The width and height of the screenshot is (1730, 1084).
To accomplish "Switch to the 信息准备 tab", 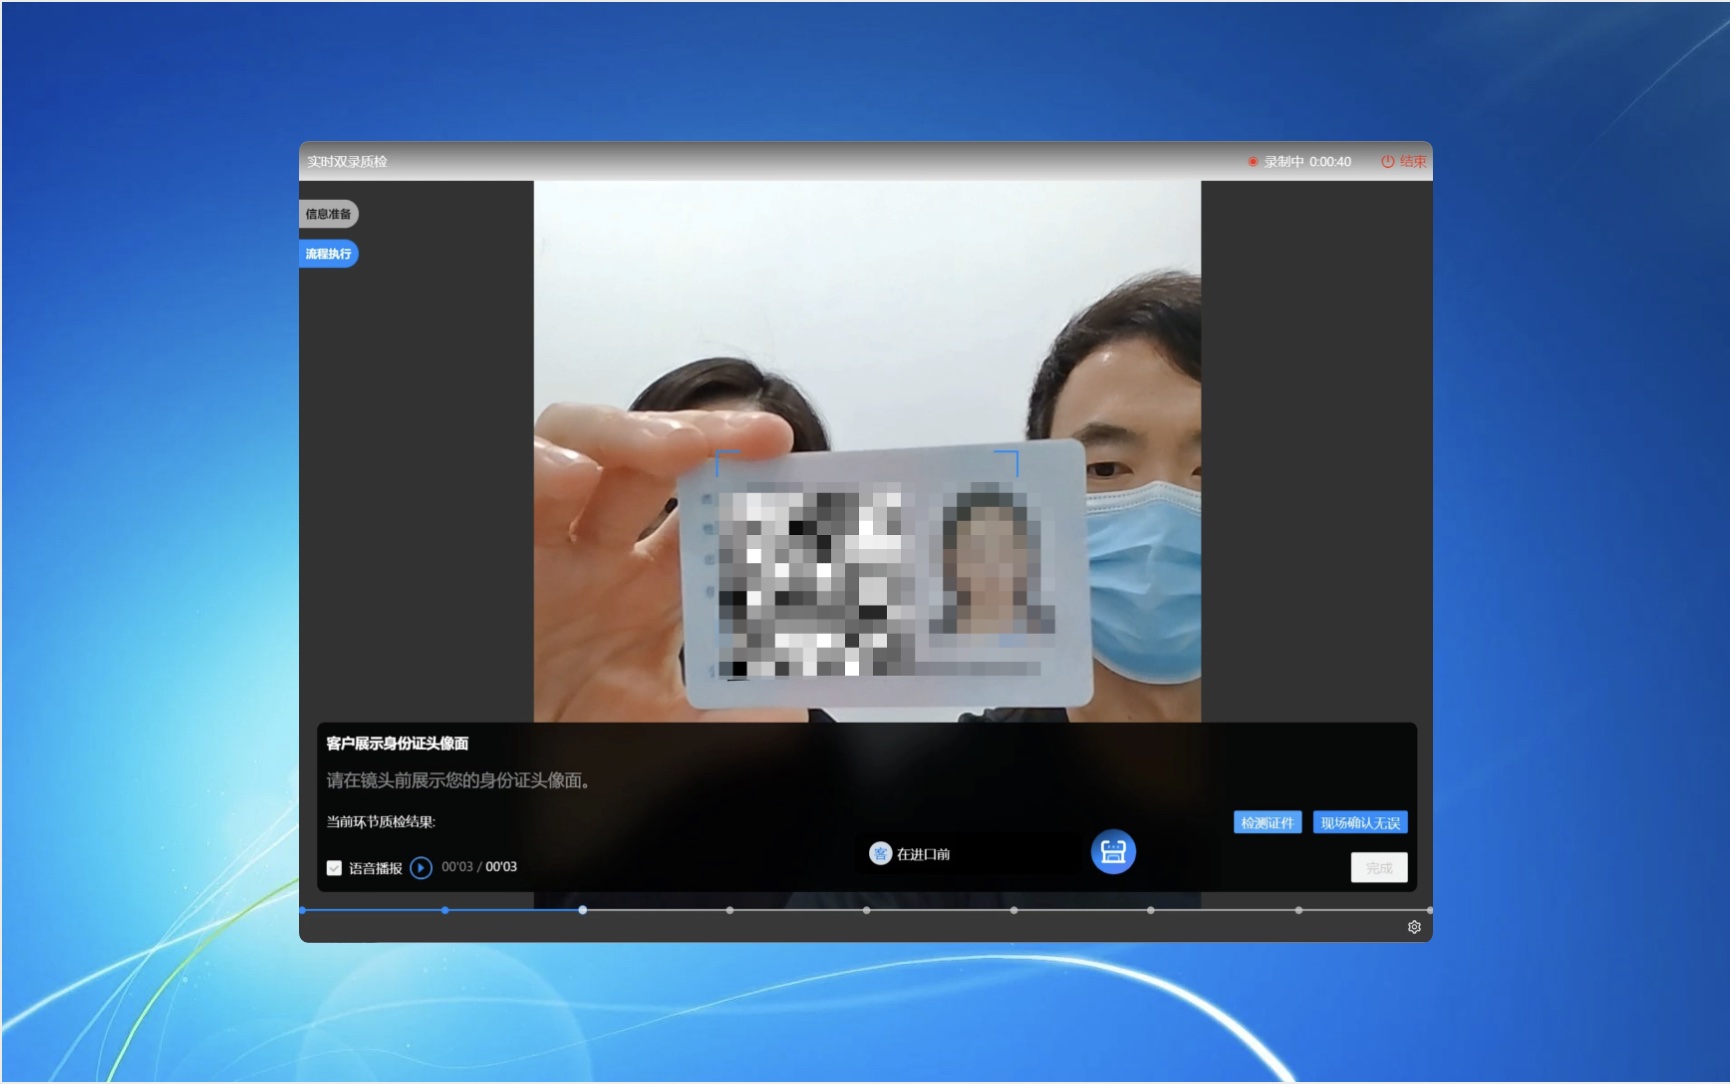I will click(x=328, y=214).
